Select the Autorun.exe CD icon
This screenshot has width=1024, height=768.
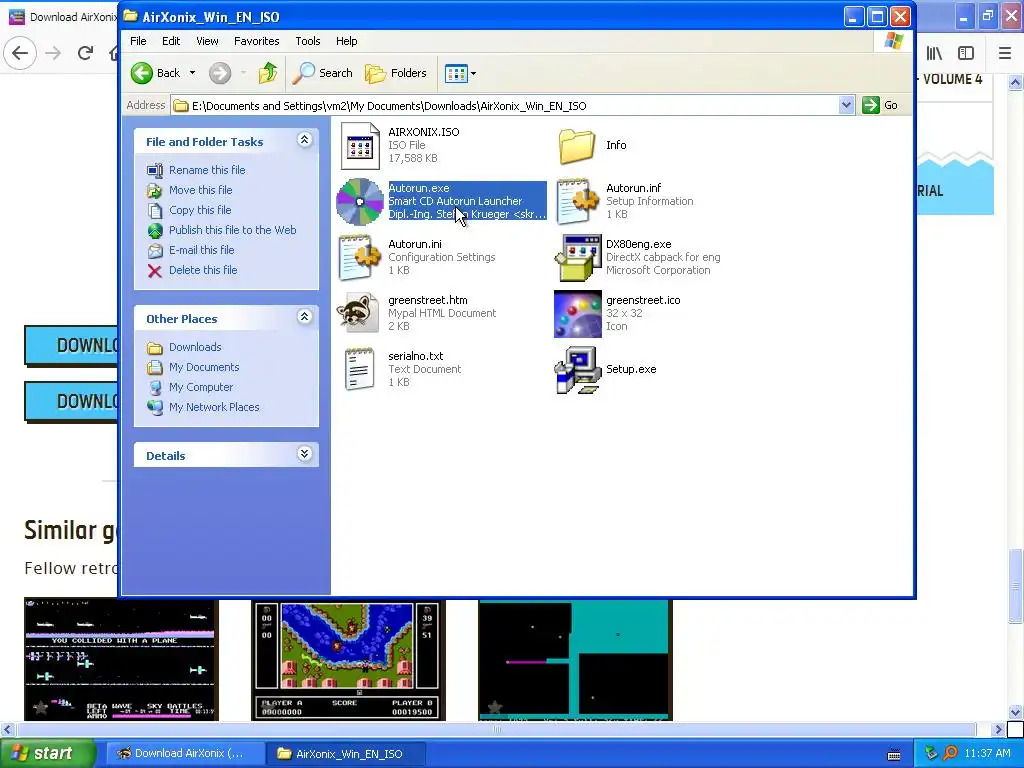tap(360, 202)
